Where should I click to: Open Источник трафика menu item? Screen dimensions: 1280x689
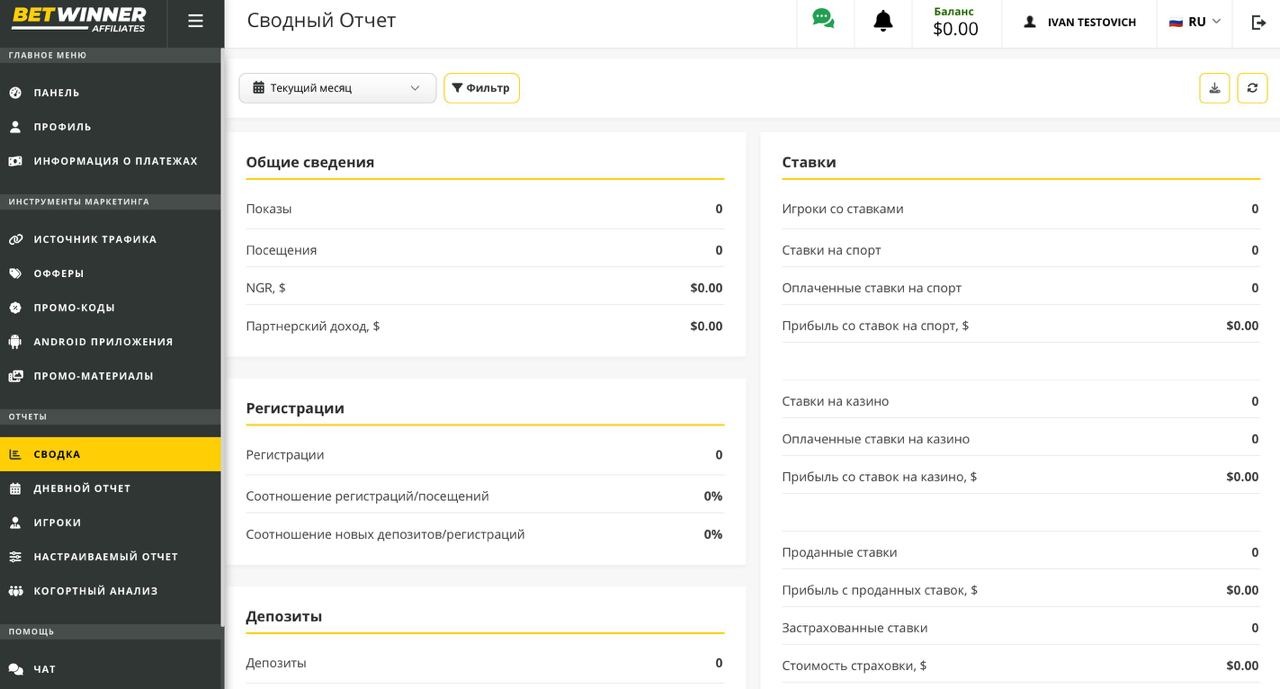click(95, 240)
